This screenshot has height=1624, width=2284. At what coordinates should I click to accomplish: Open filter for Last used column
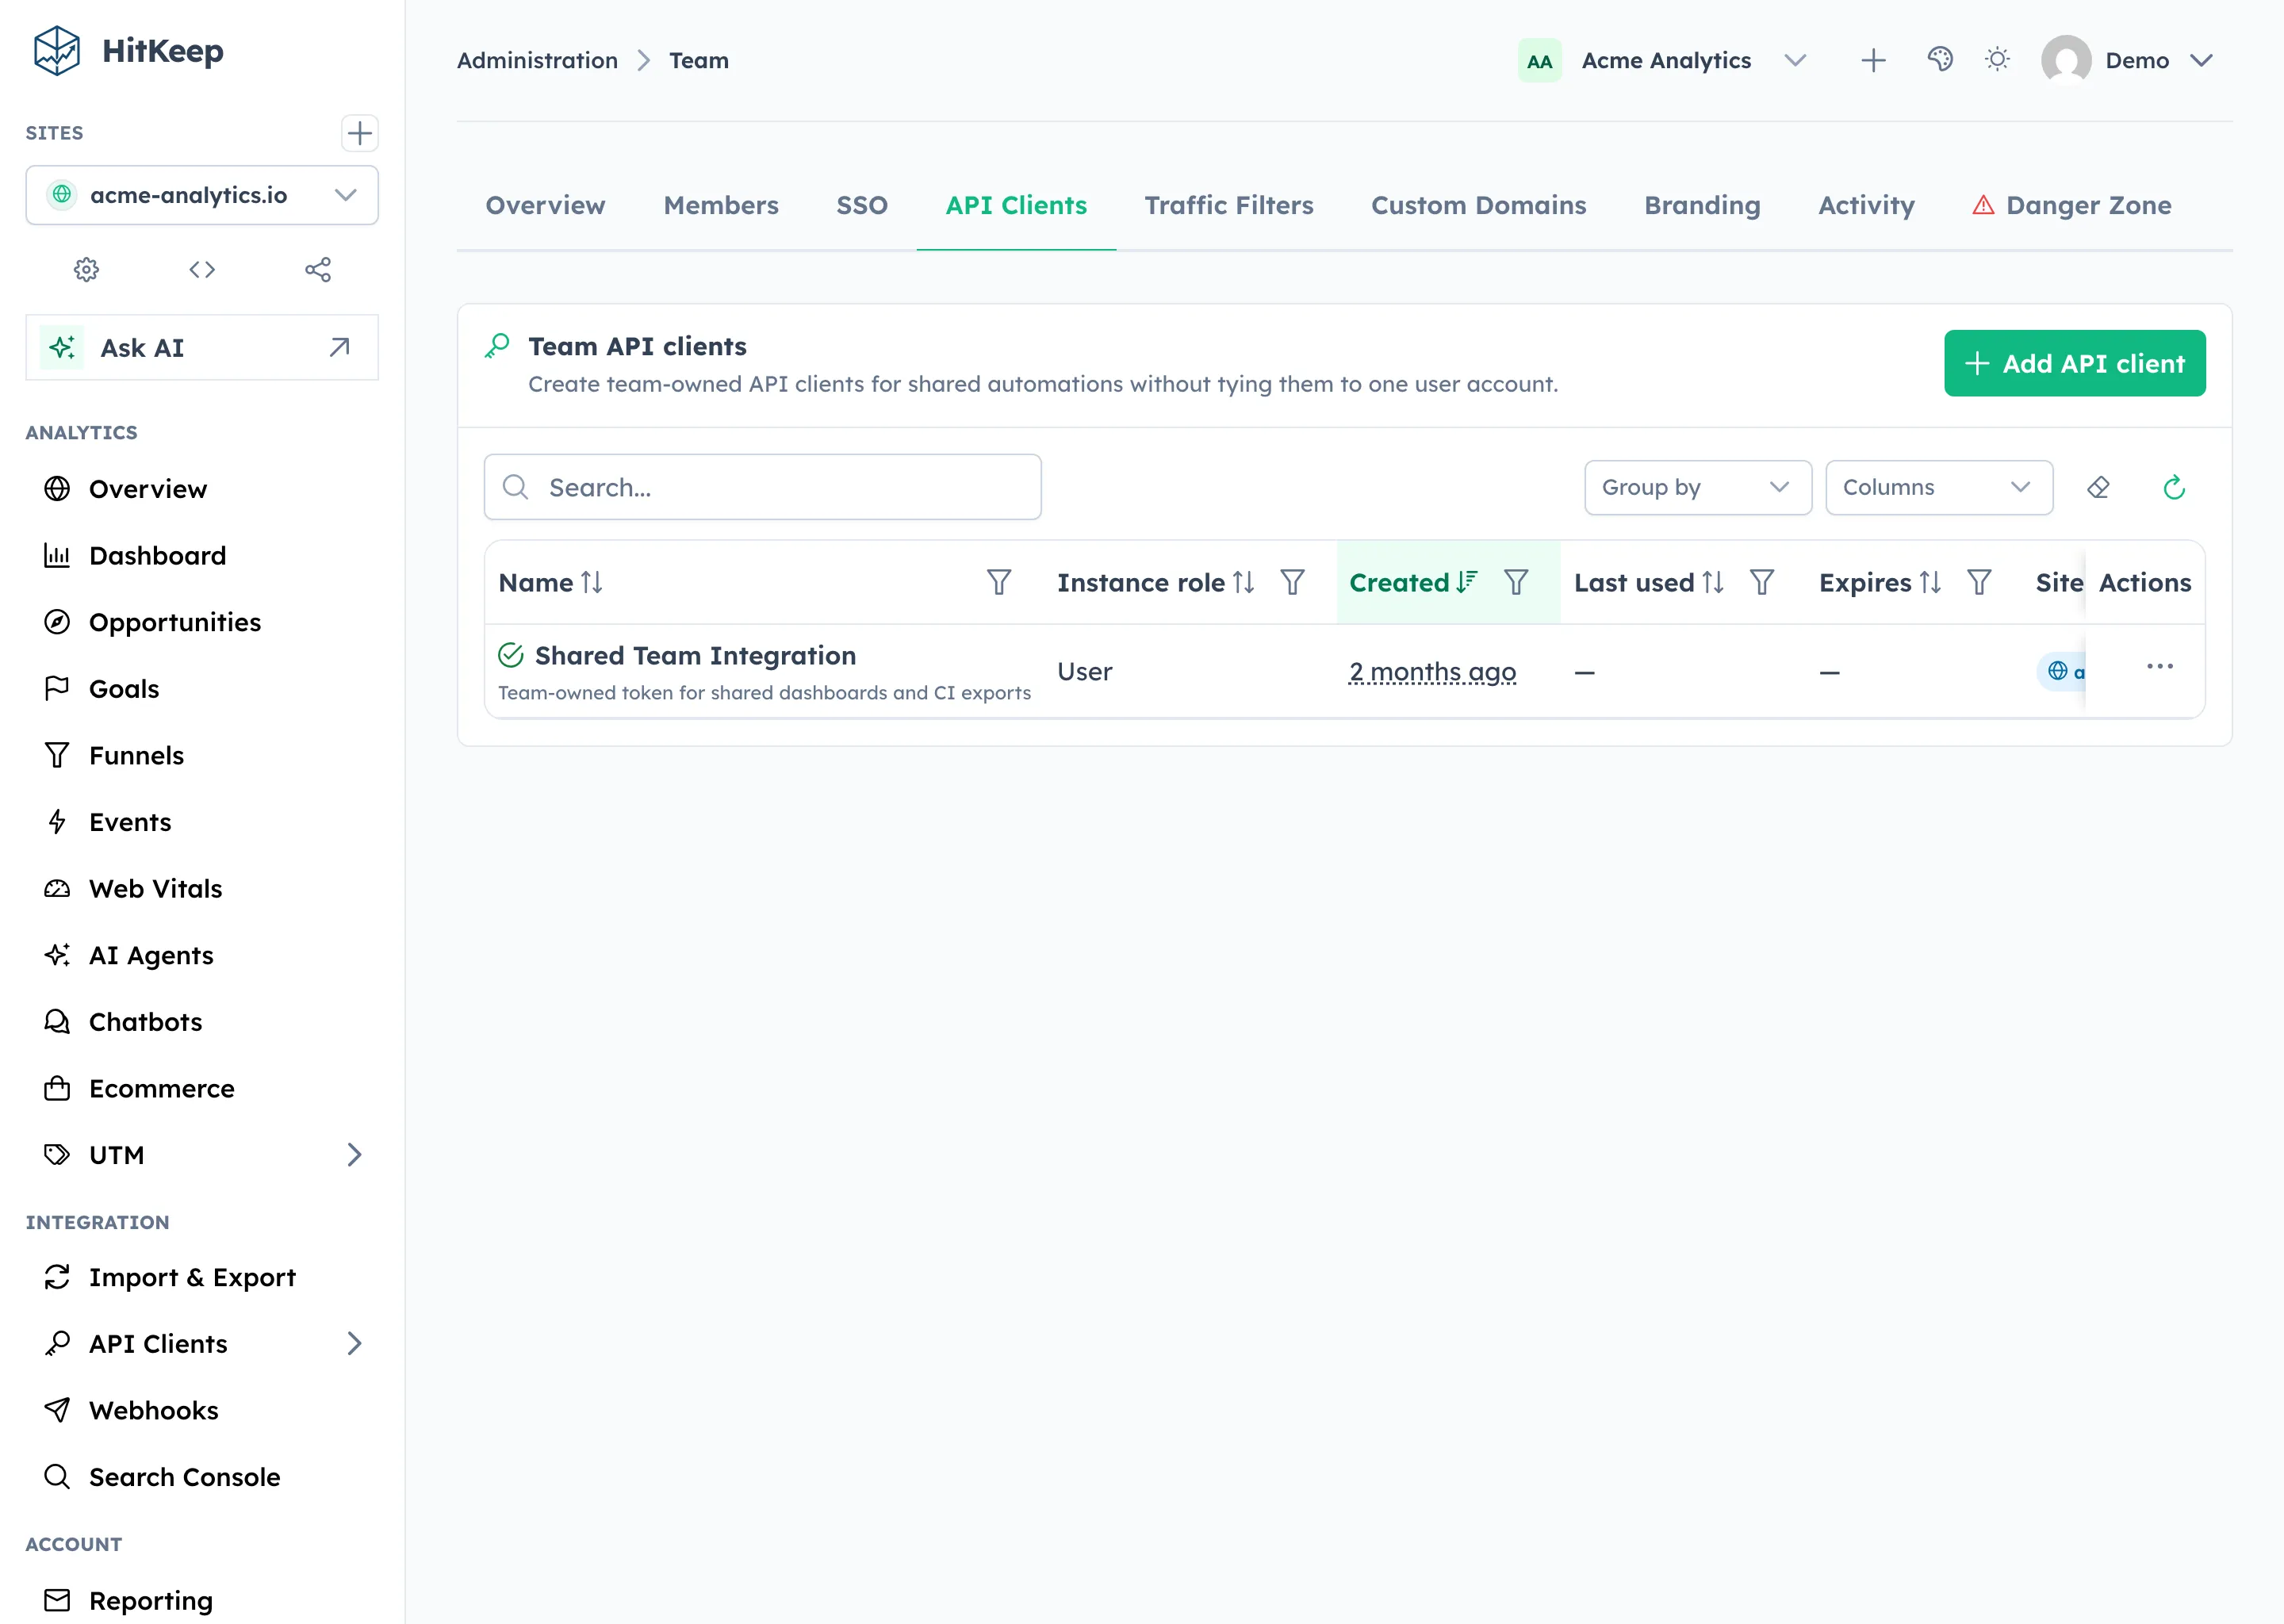(x=1761, y=582)
